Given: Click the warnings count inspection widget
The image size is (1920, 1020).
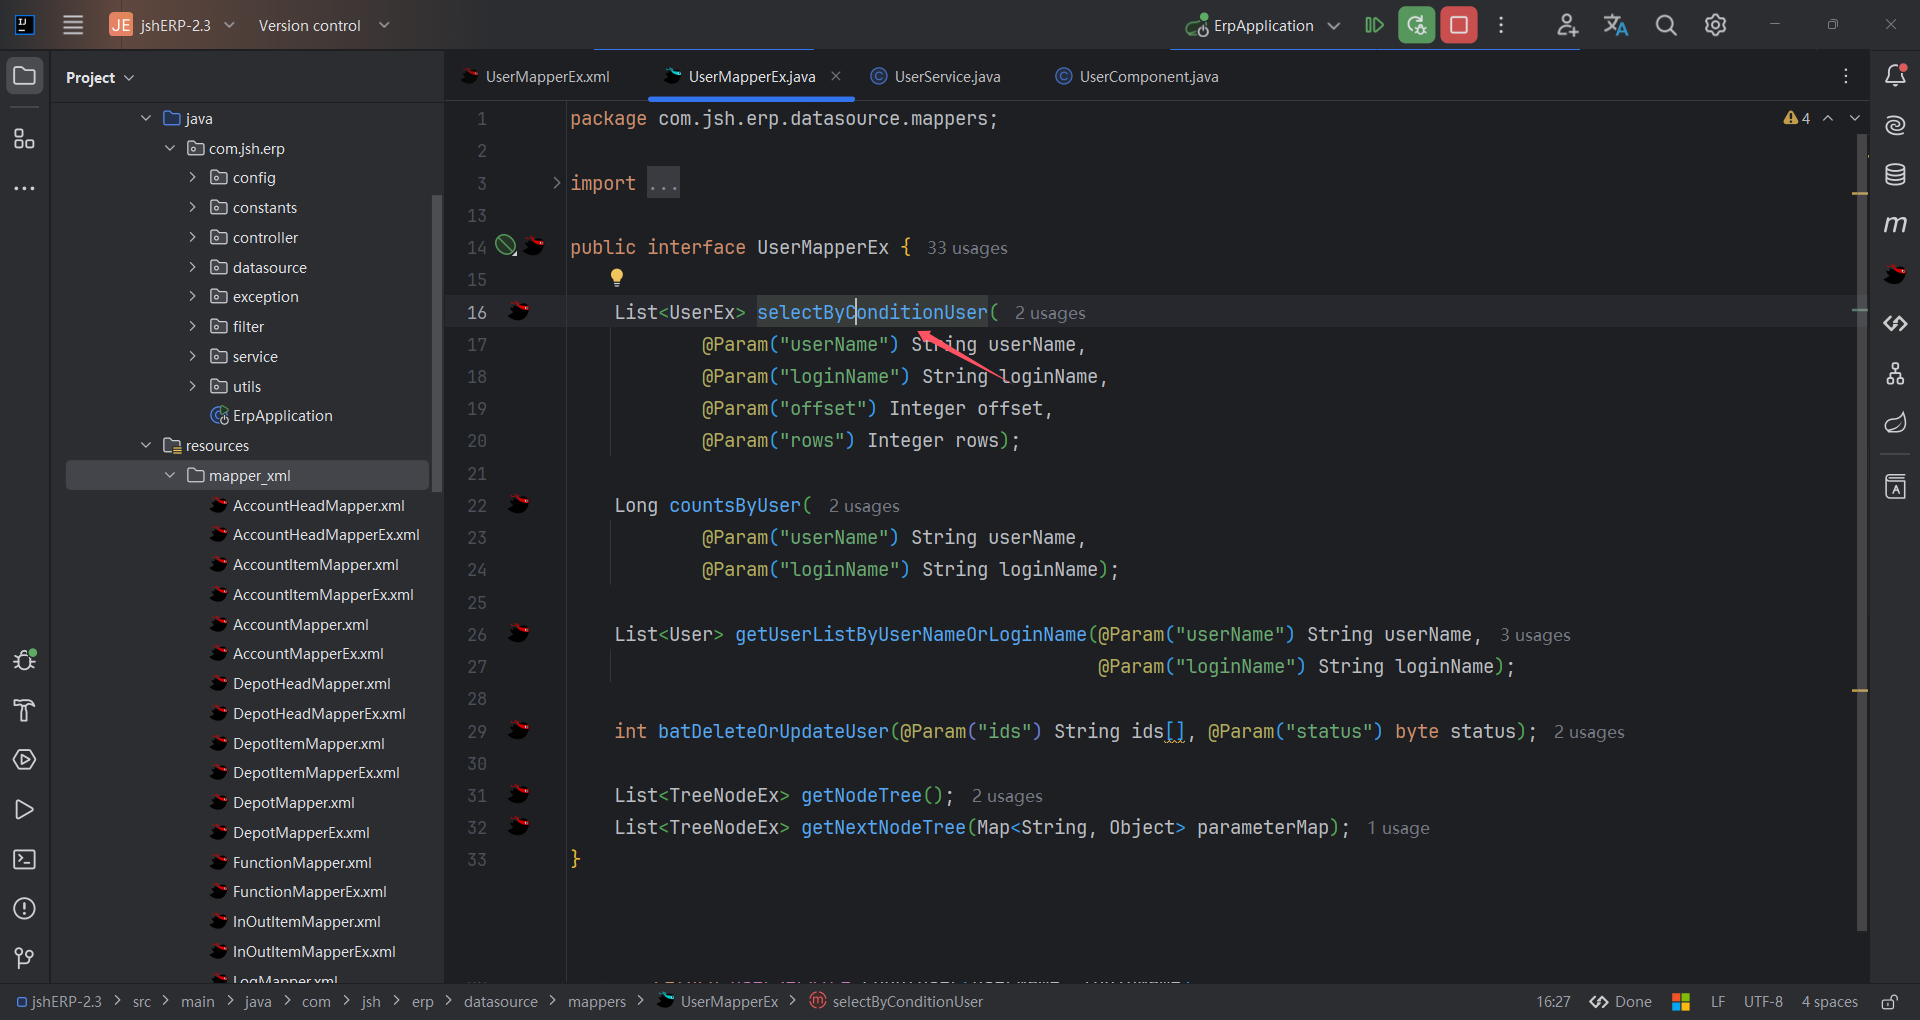Looking at the screenshot, I should coord(1797,118).
